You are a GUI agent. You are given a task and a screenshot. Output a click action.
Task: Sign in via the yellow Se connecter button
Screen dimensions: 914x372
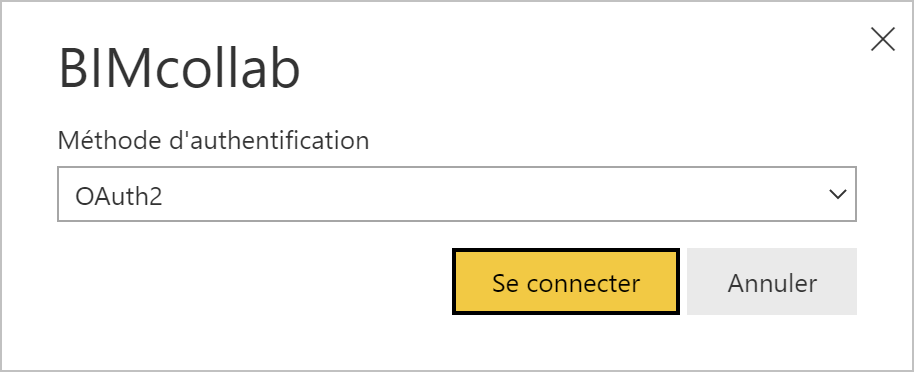pyautogui.click(x=565, y=282)
